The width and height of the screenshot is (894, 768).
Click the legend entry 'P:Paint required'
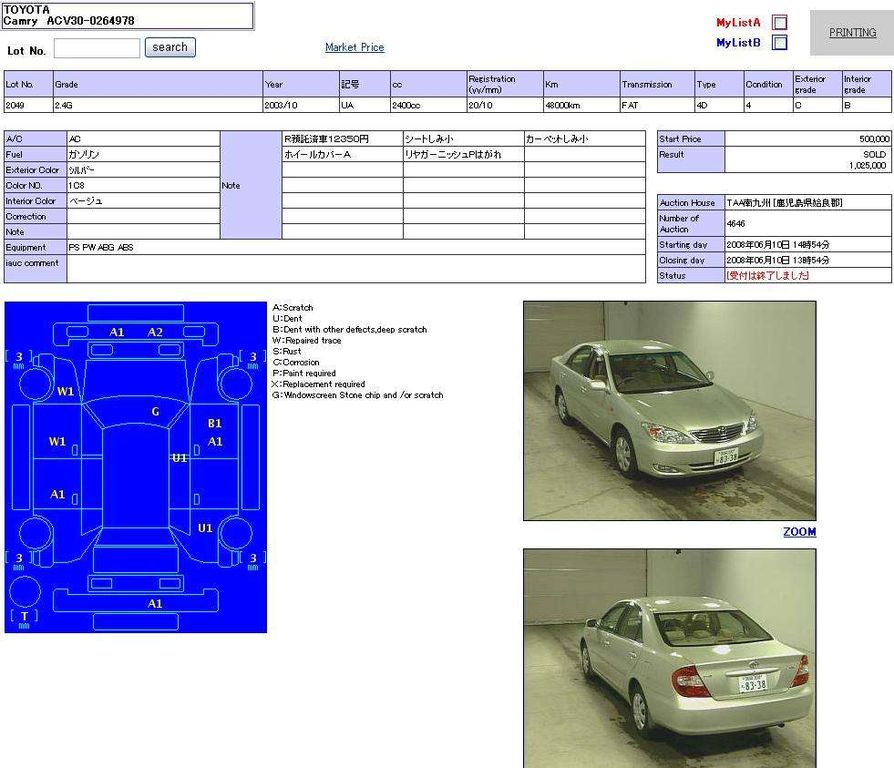pos(304,373)
